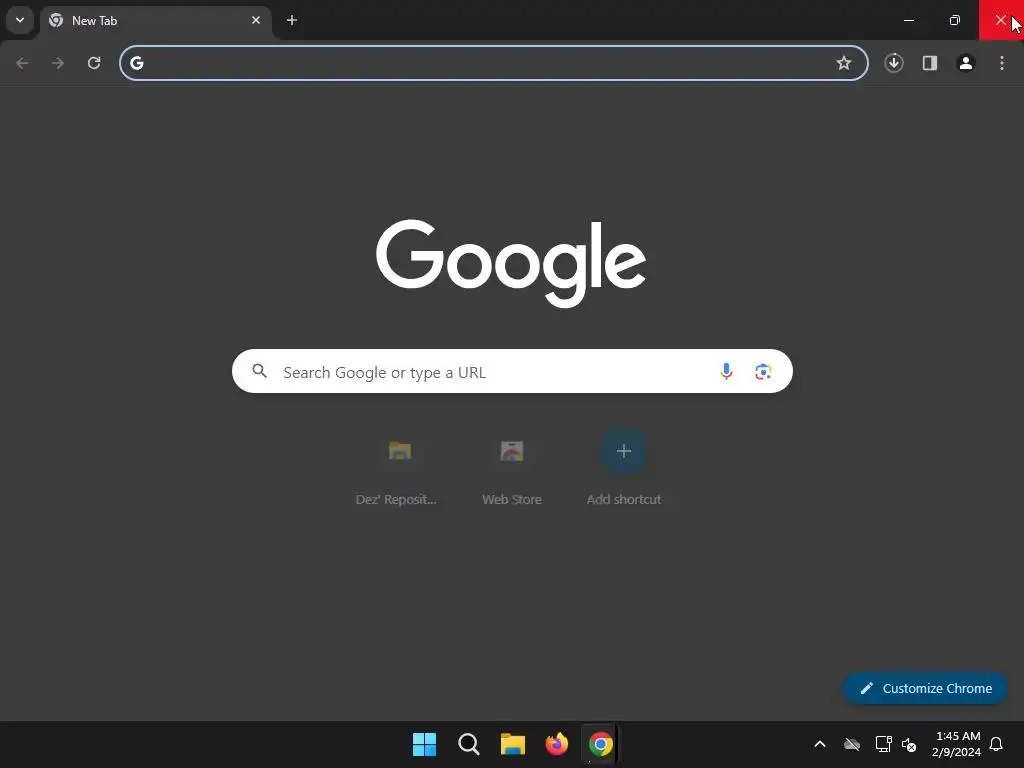
Task: Click the Google G icon in the address bar
Action: (x=136, y=63)
